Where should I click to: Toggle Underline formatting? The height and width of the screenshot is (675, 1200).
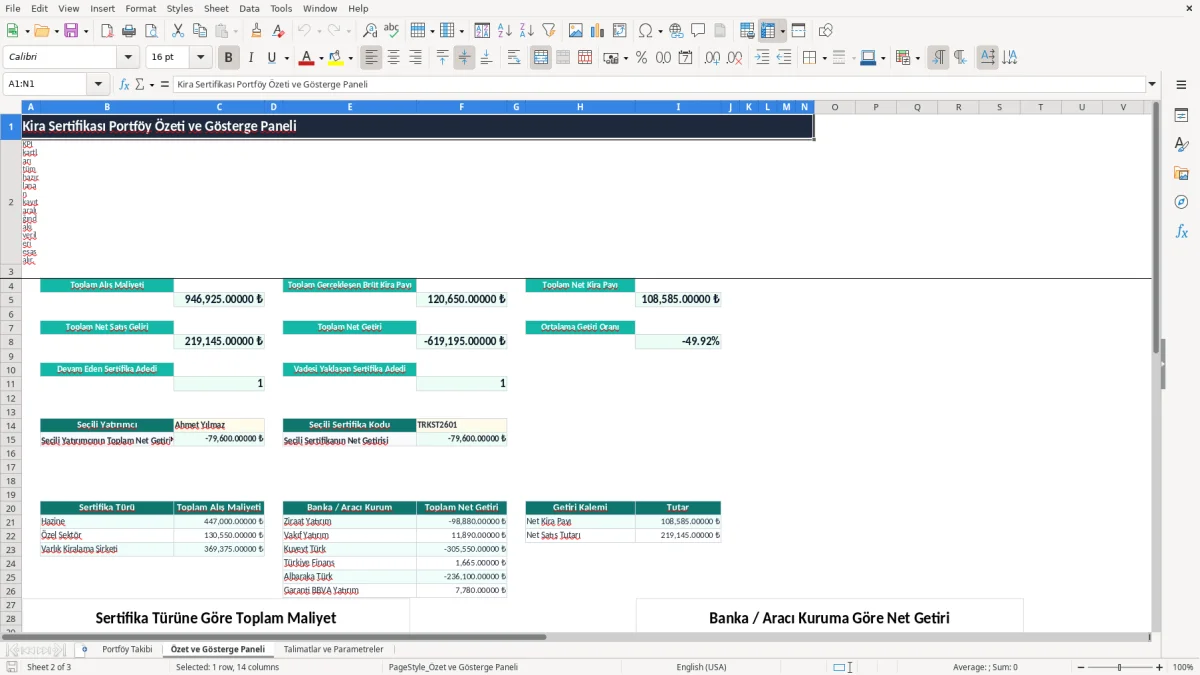[x=271, y=58]
